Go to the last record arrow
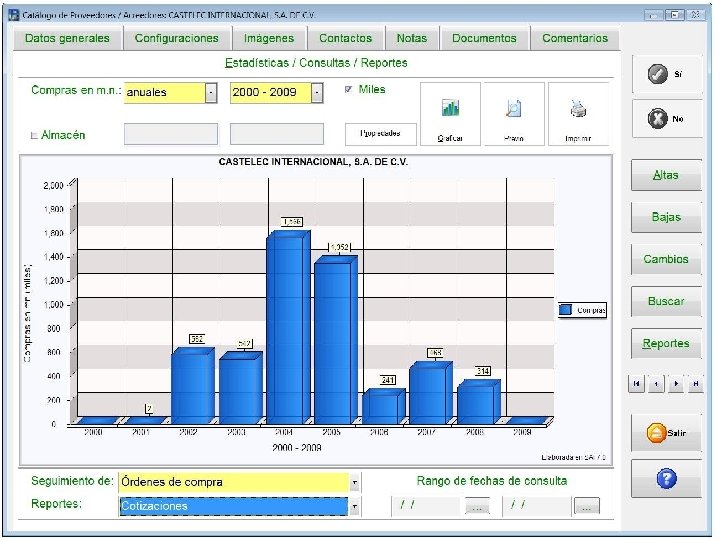 696,384
